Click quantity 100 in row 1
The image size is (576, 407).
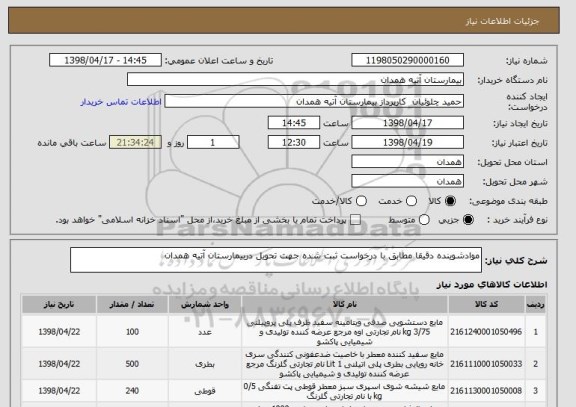point(132,332)
